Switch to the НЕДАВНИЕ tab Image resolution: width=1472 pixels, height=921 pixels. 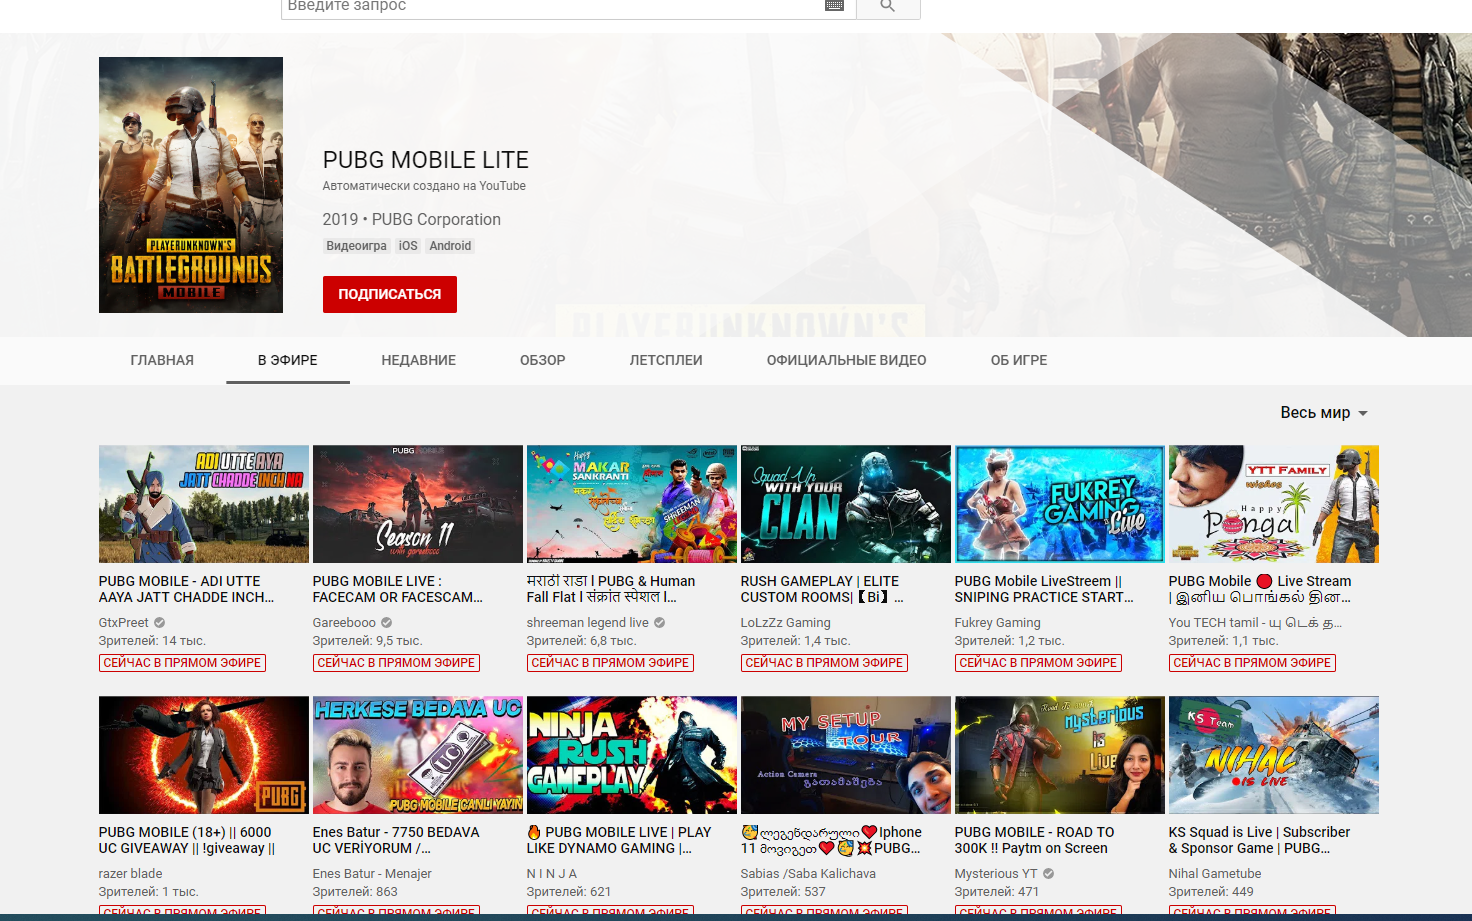418,360
